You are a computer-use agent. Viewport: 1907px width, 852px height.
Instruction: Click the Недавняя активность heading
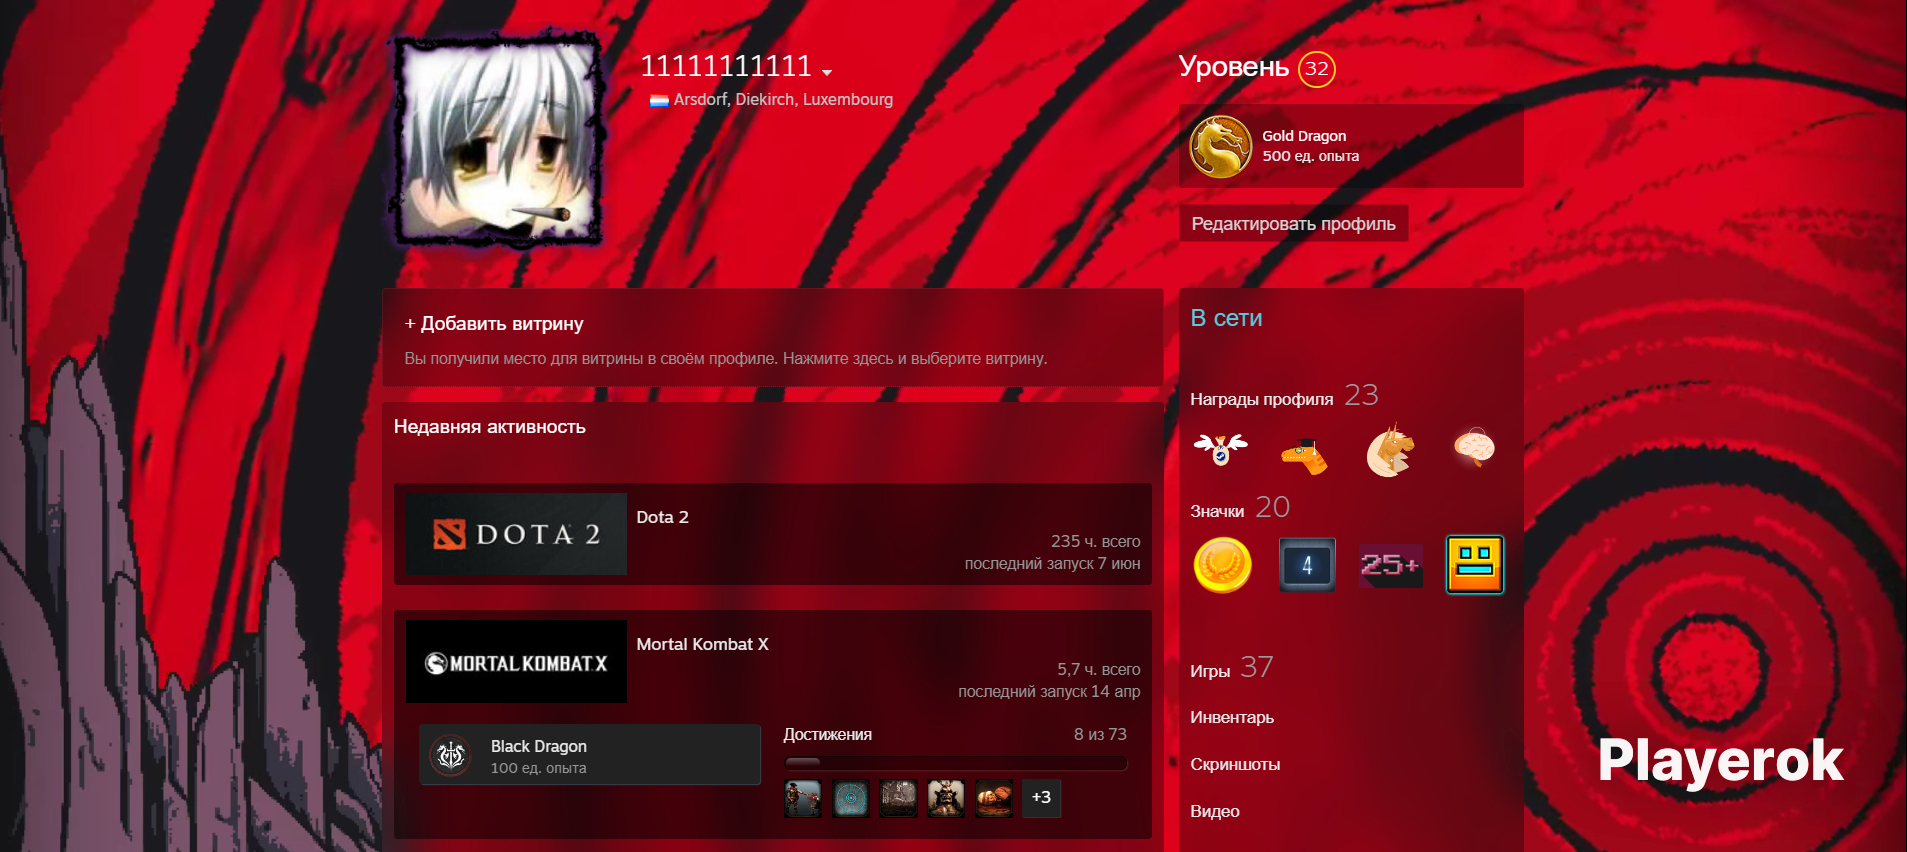coord(490,427)
